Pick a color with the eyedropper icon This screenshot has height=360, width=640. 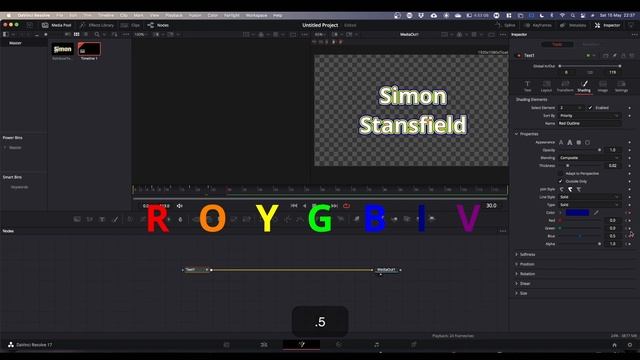click(x=596, y=213)
